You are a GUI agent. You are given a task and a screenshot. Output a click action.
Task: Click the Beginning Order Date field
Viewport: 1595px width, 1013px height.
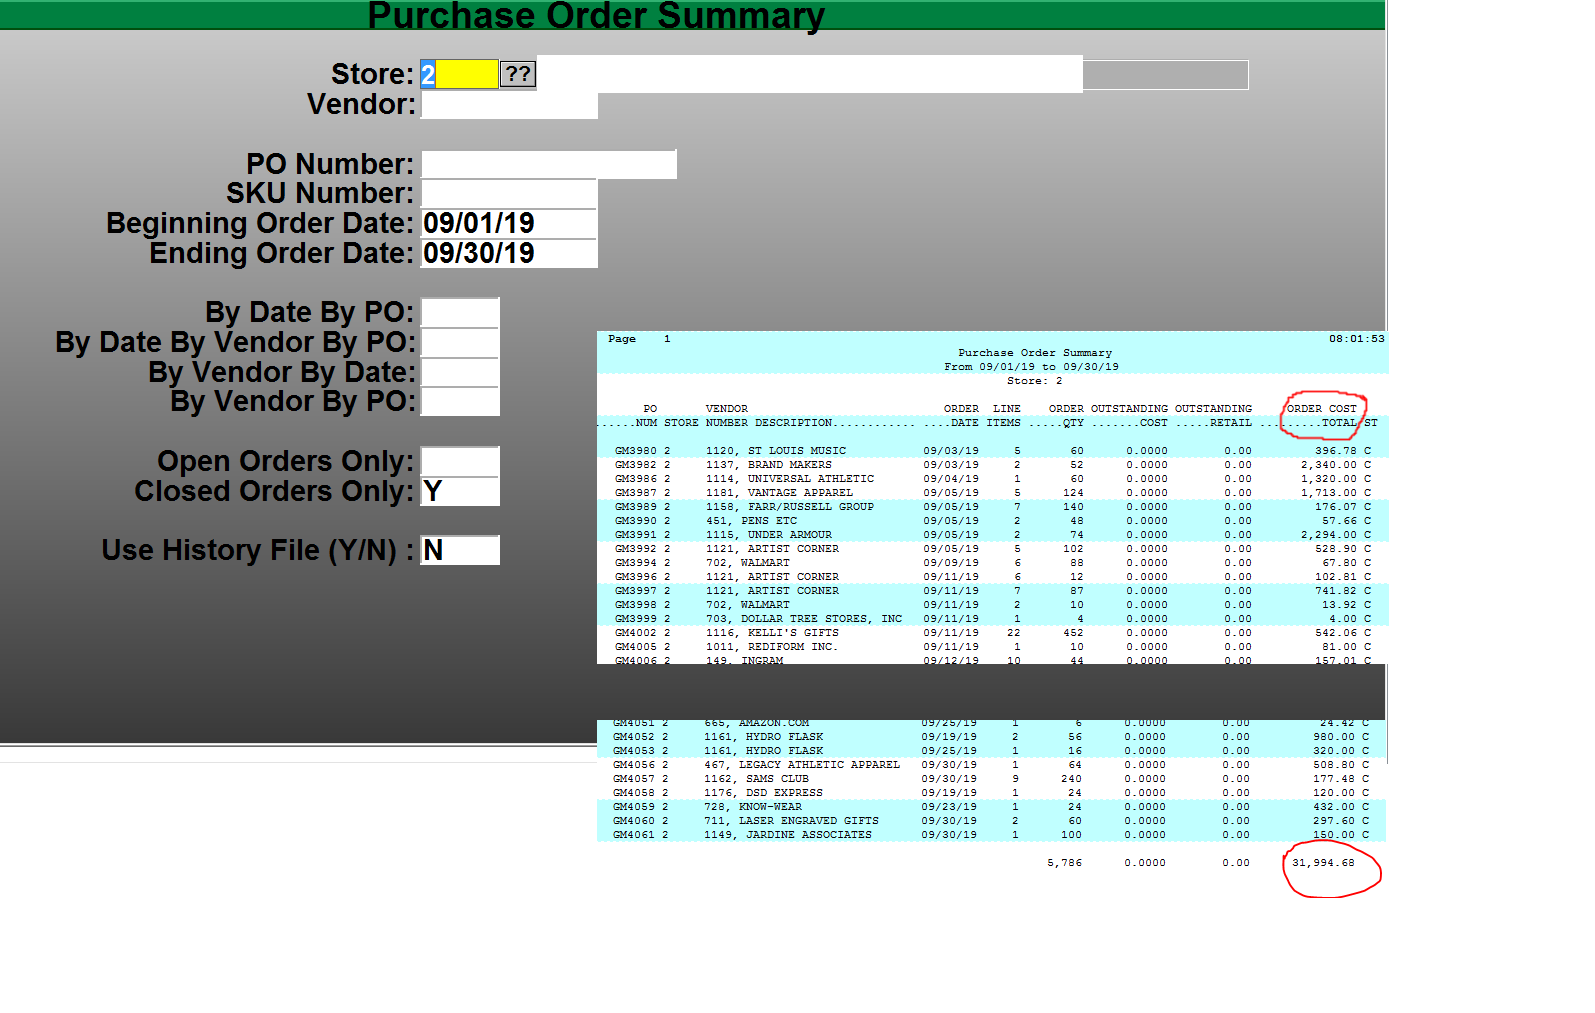509,224
